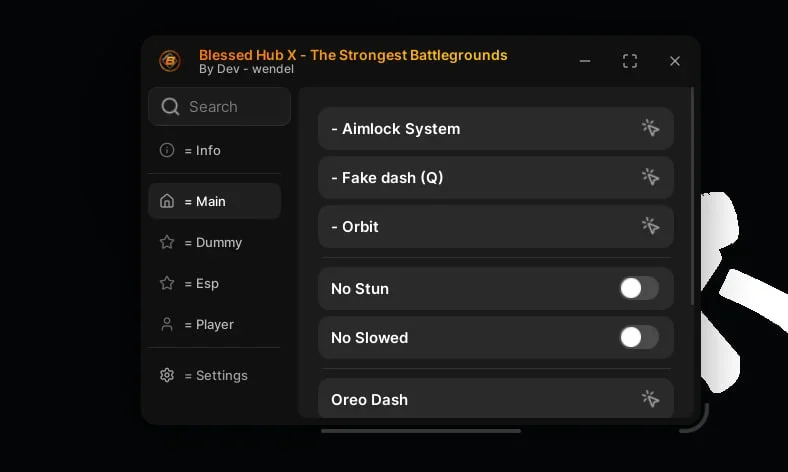Type in the Search field
Screen dimensions: 788x472
click(230, 107)
